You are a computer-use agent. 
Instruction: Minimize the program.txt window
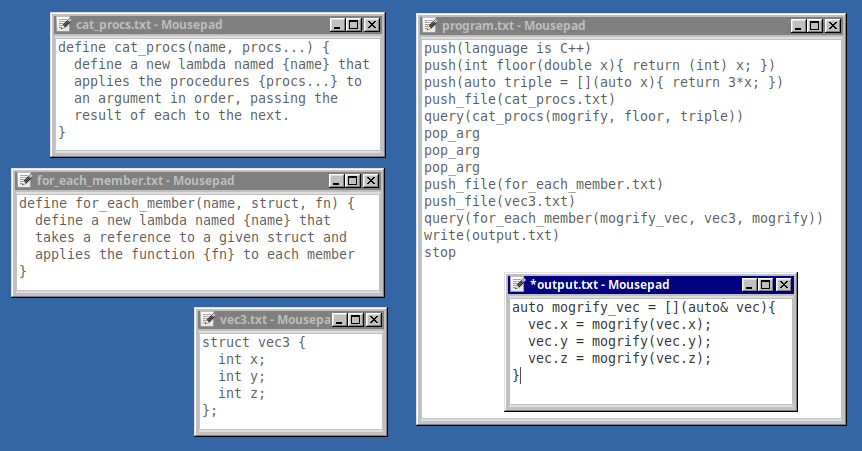(x=798, y=25)
